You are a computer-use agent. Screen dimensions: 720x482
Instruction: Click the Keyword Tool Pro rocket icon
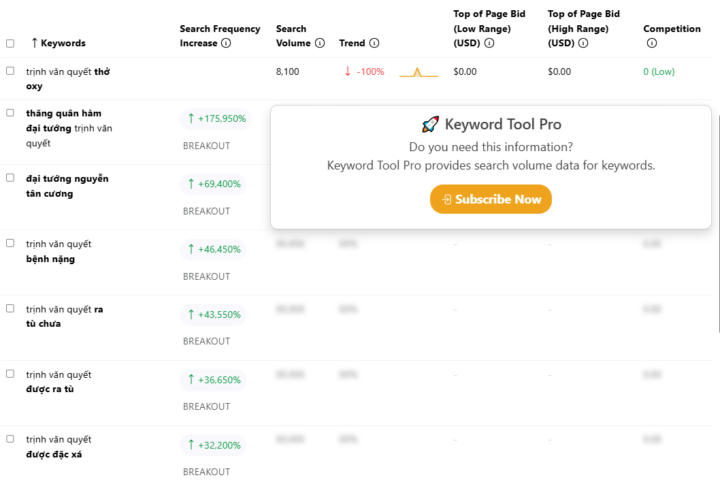pos(430,124)
